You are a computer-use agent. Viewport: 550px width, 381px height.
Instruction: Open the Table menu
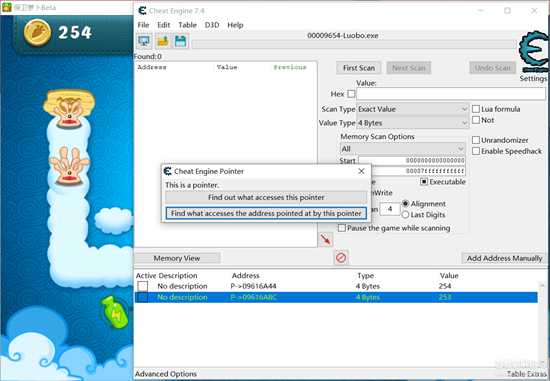coord(187,25)
